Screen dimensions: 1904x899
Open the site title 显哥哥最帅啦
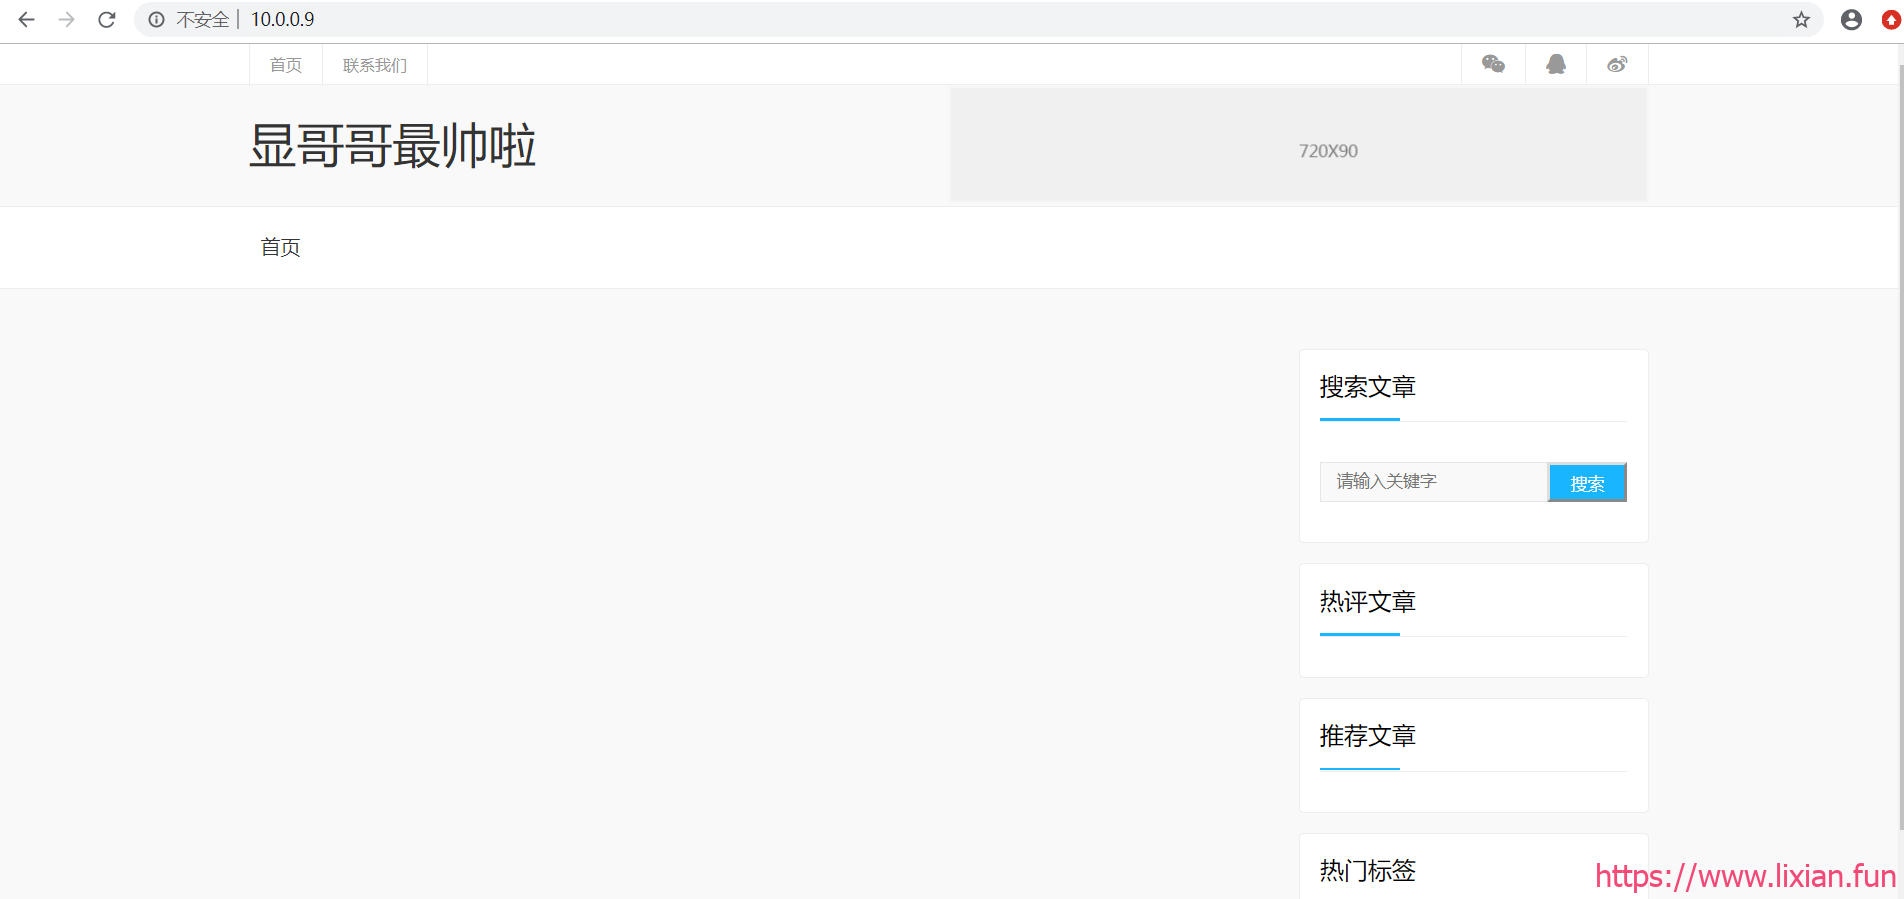tap(392, 146)
